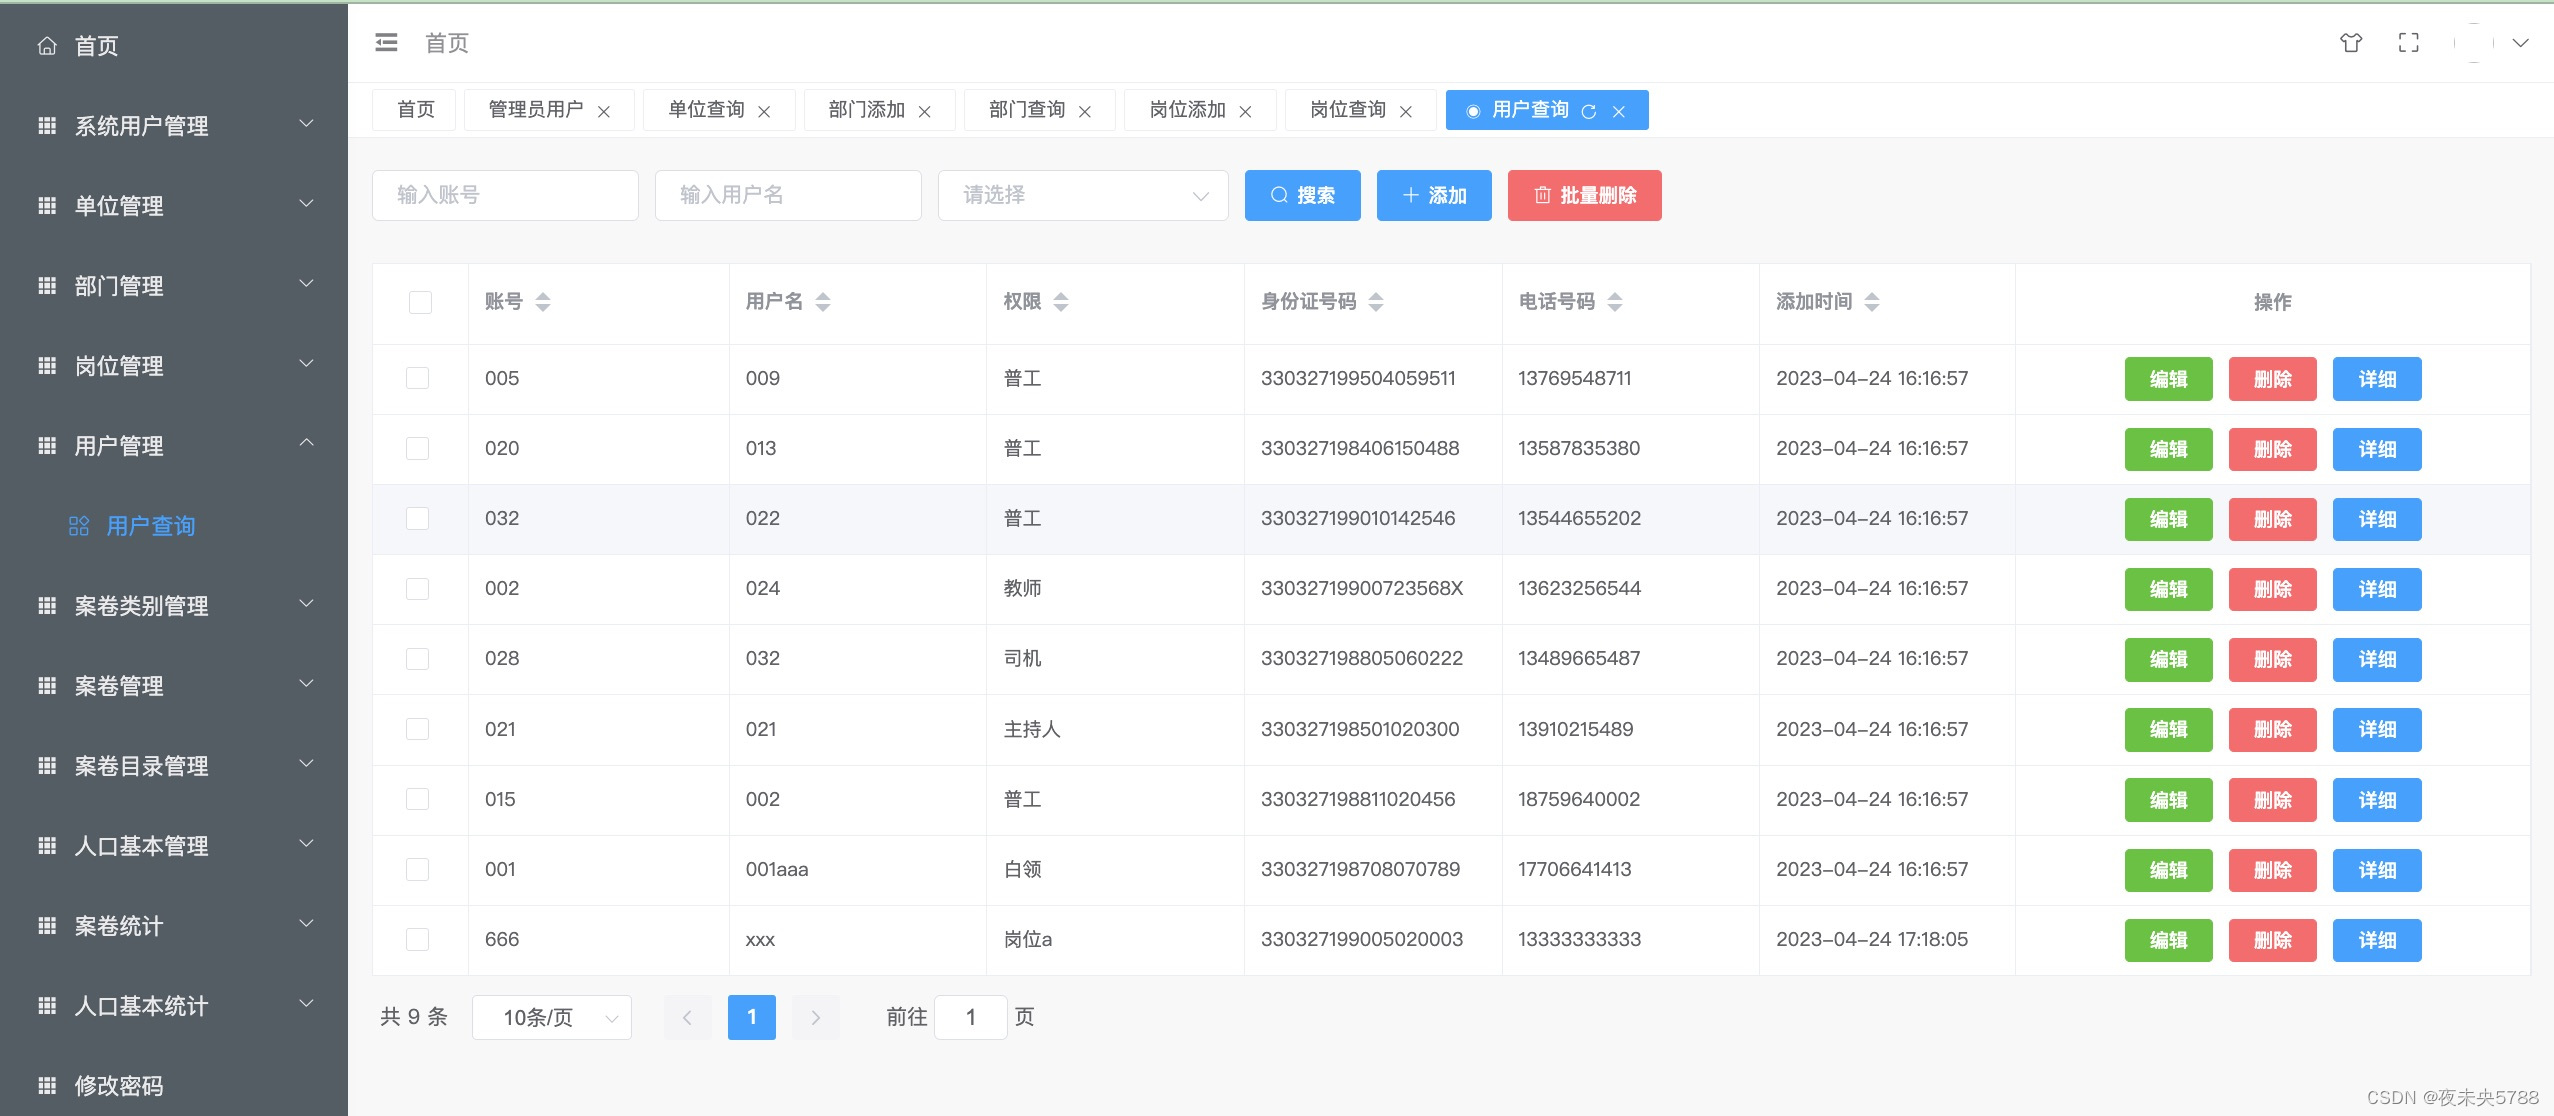Click 编辑 for account 032 row

pyautogui.click(x=2167, y=519)
